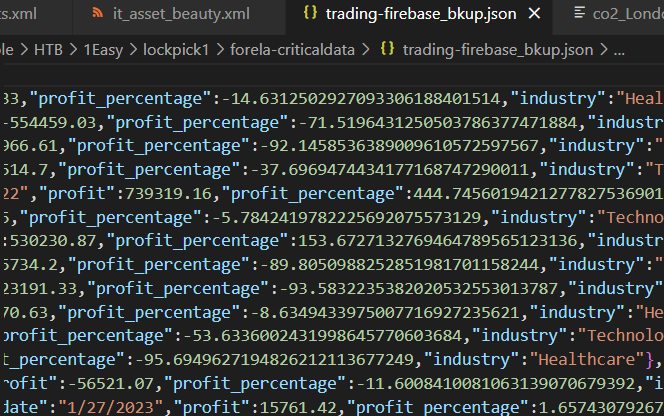Screen dimensions: 664x416
Task: Click the JSON braces icon on the active tab
Action: tap(311, 14)
